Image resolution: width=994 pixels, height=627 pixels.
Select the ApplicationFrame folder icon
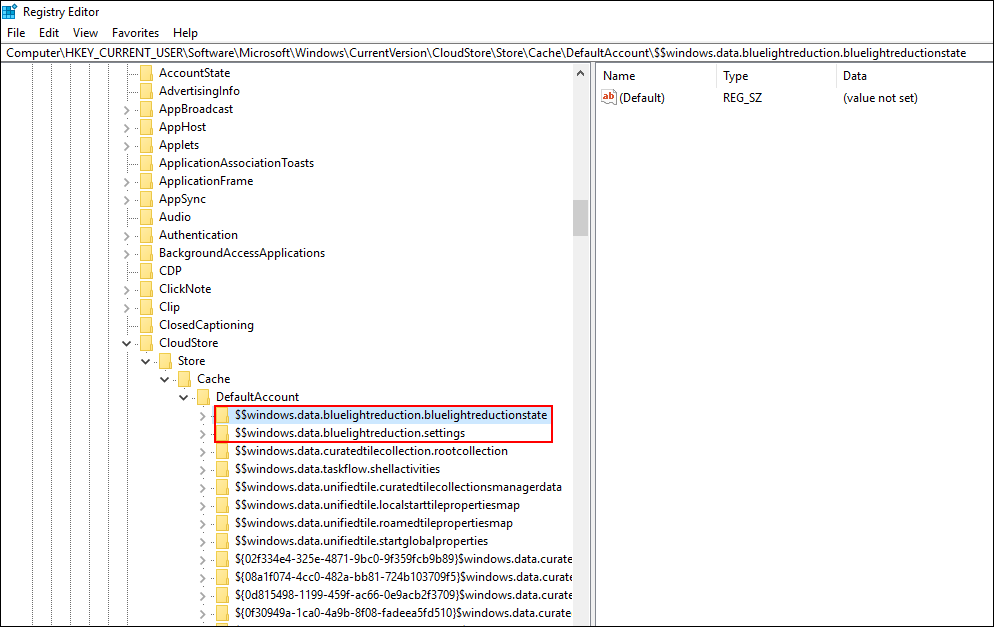[x=146, y=181]
